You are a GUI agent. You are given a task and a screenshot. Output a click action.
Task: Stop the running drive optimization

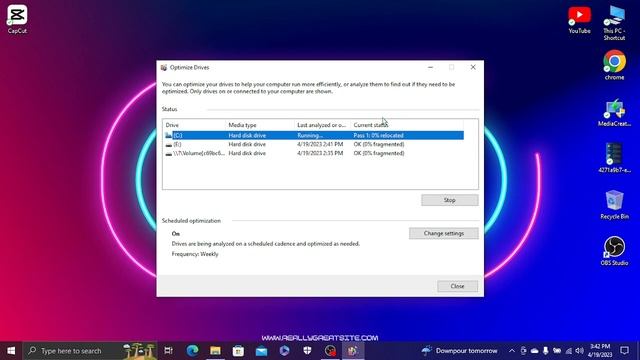point(450,200)
